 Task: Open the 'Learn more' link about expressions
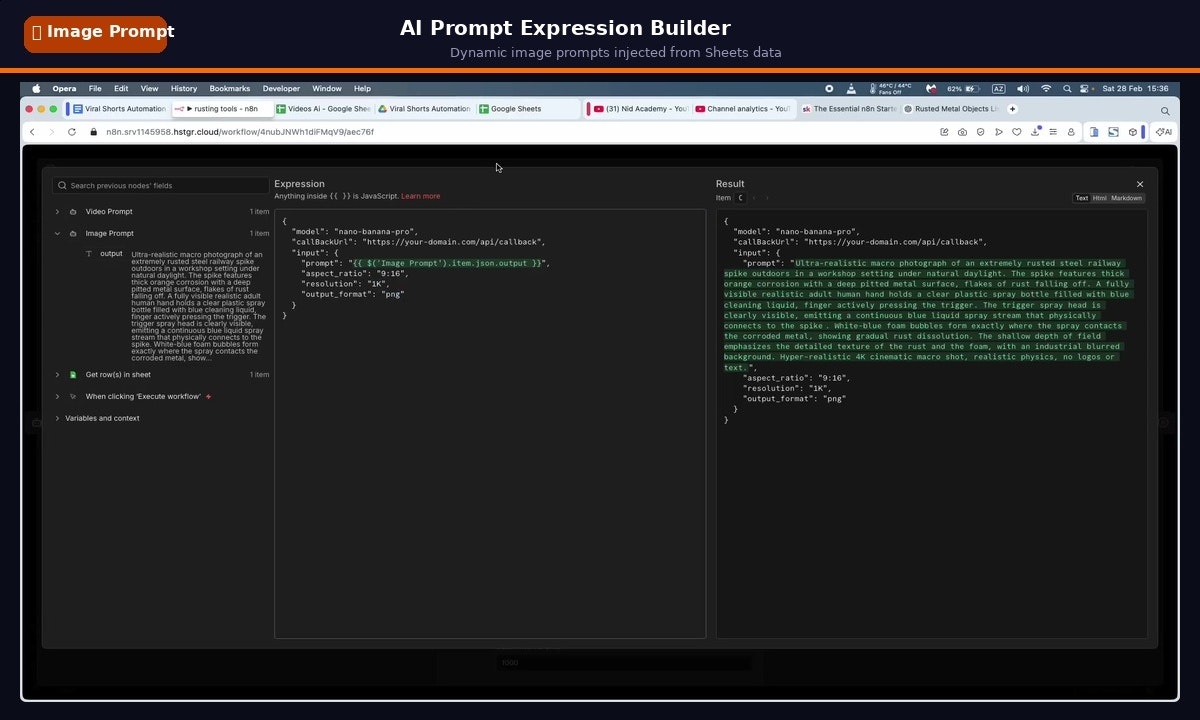(x=420, y=196)
